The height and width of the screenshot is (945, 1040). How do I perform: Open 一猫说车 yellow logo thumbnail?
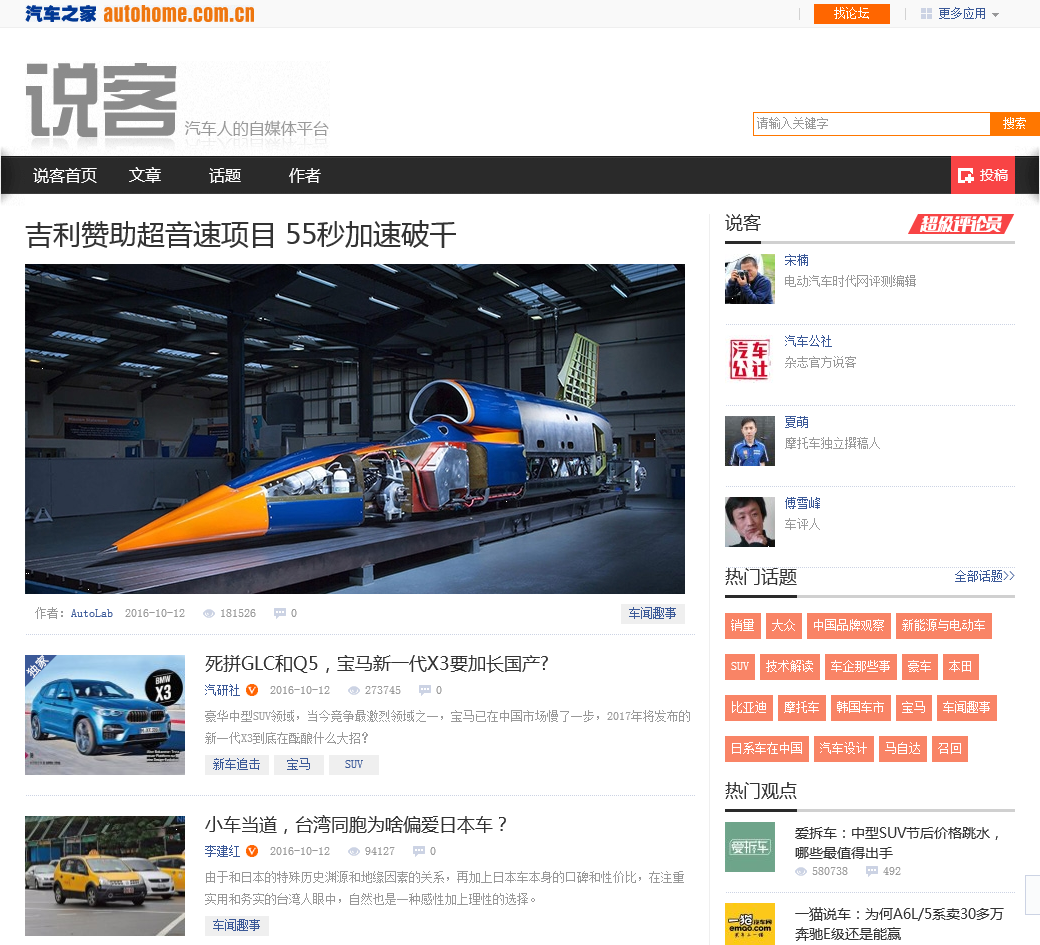[x=749, y=924]
